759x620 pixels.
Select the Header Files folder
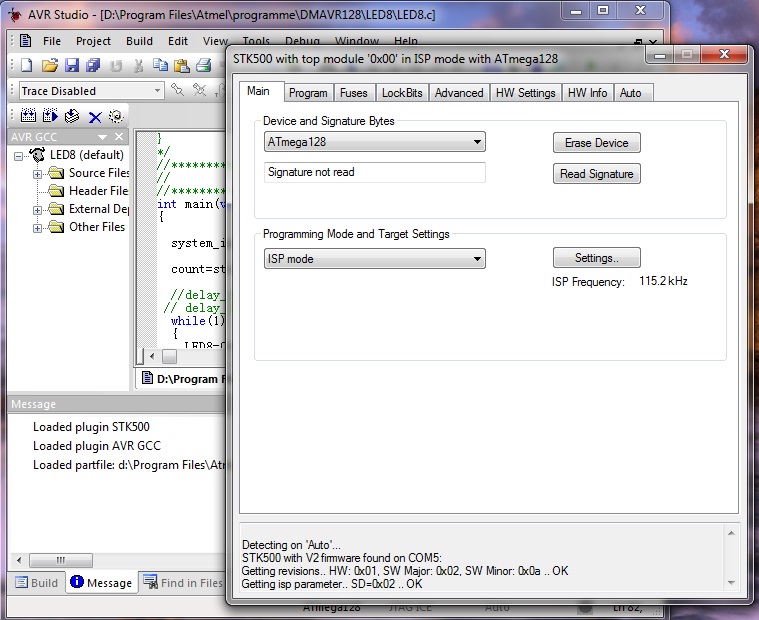coord(98,191)
